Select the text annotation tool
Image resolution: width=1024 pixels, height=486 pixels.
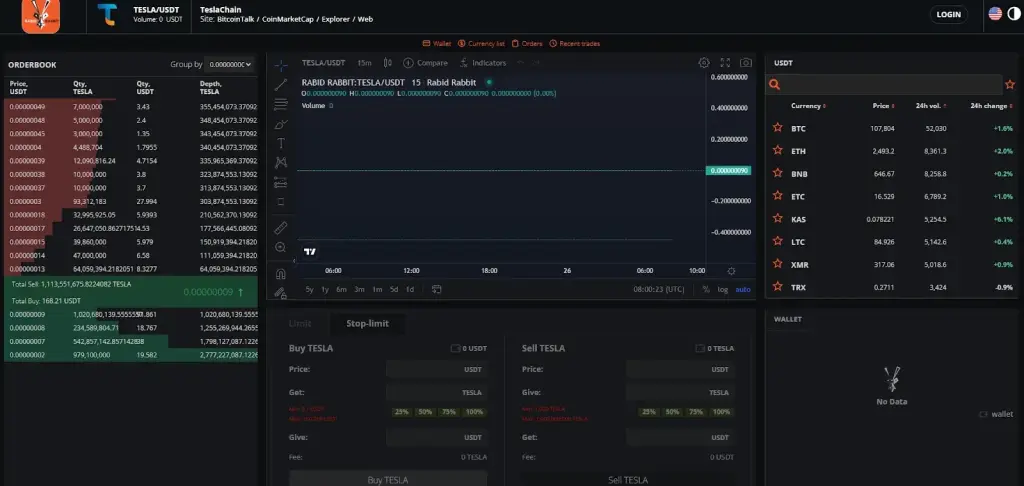tap(281, 143)
